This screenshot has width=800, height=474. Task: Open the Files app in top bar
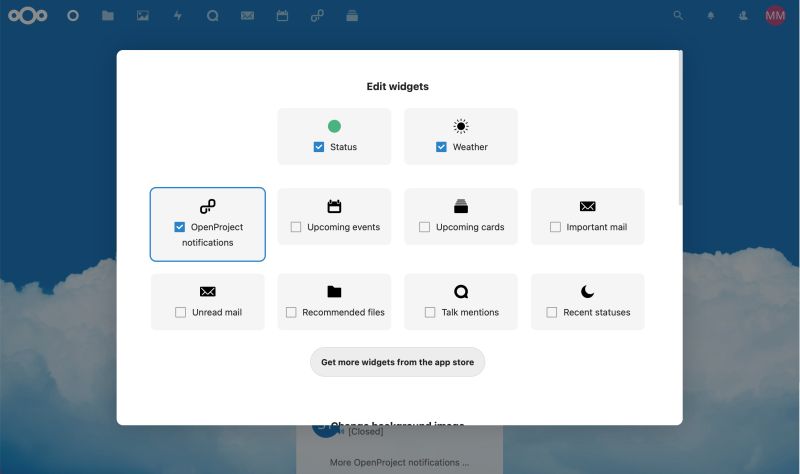click(x=108, y=16)
